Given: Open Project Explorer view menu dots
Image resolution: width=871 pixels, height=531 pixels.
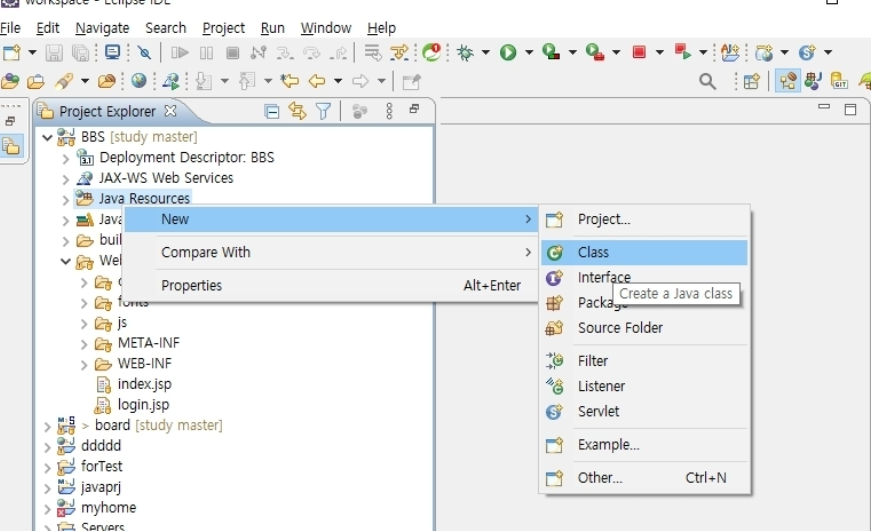Looking at the screenshot, I should [x=389, y=111].
